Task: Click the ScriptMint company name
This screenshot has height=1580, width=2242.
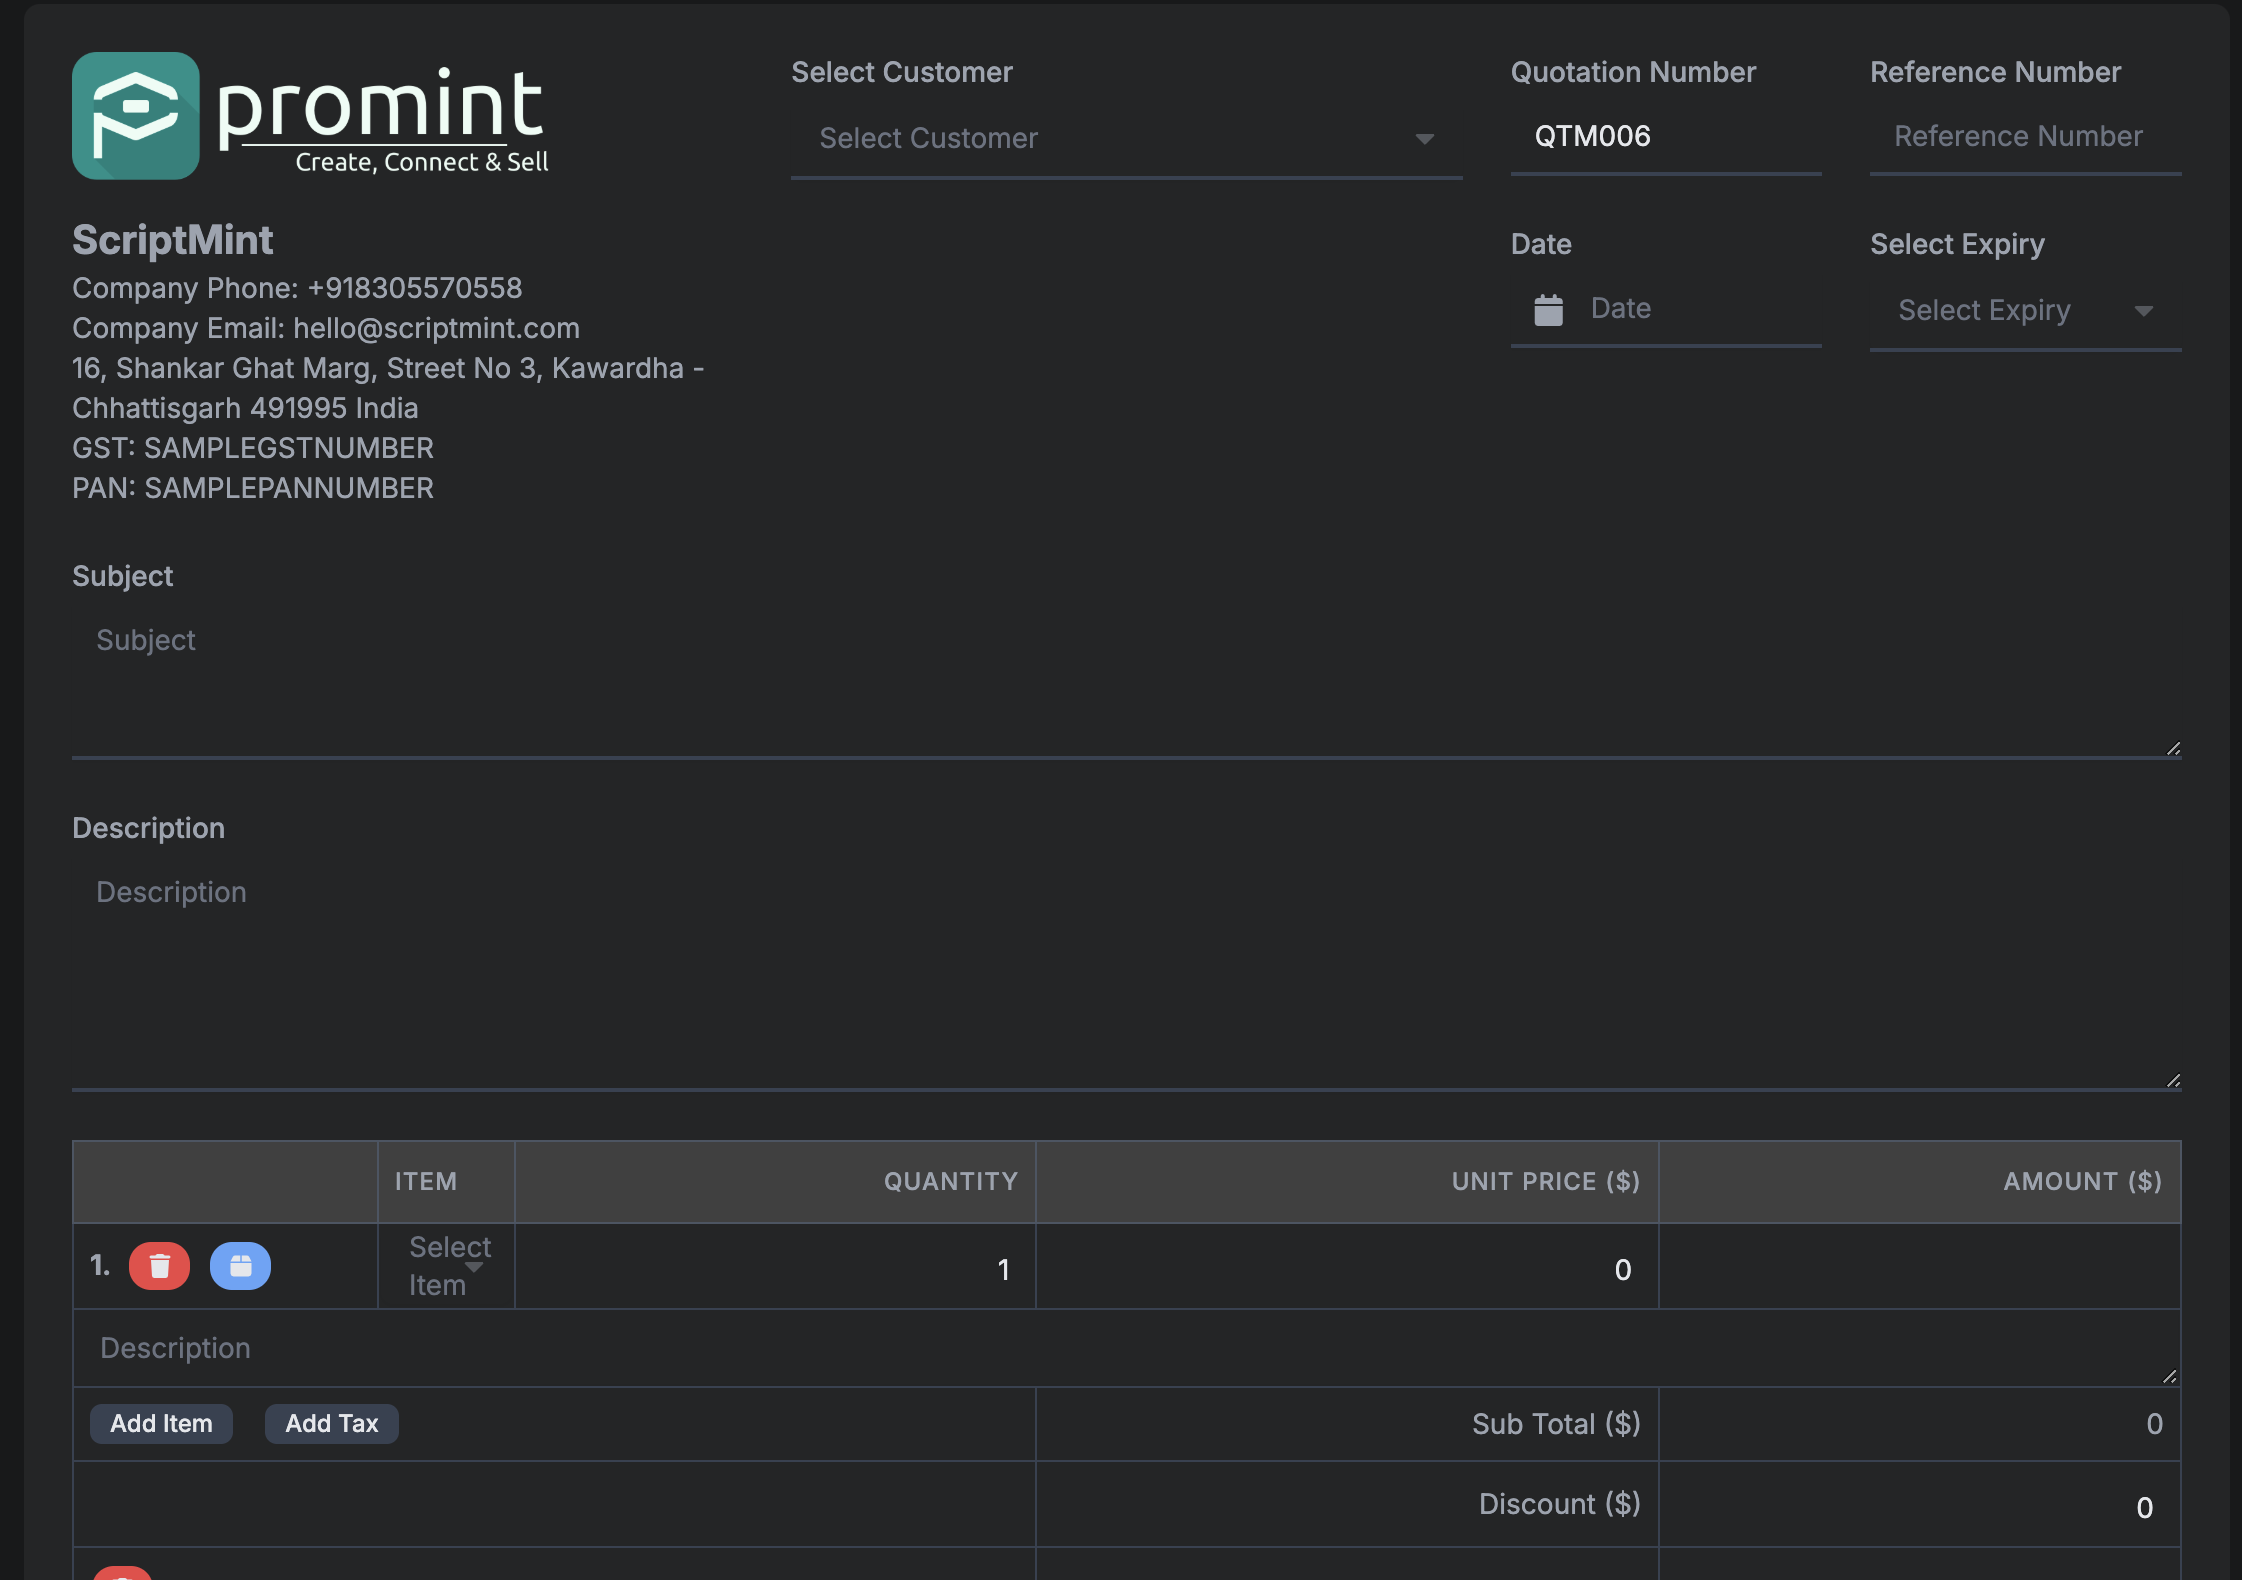Action: pos(173,240)
